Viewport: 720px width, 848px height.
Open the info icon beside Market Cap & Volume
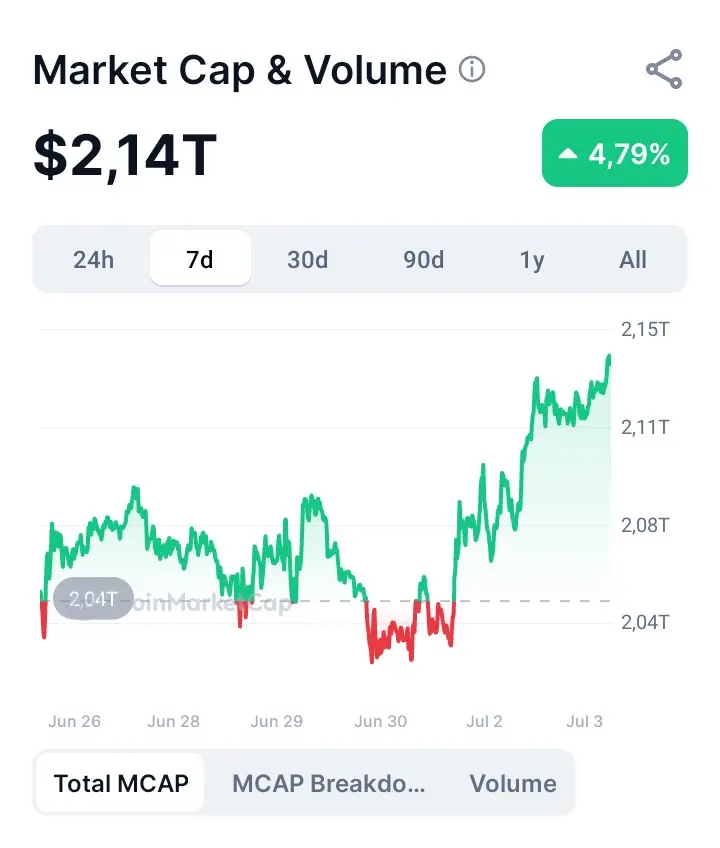coord(472,70)
